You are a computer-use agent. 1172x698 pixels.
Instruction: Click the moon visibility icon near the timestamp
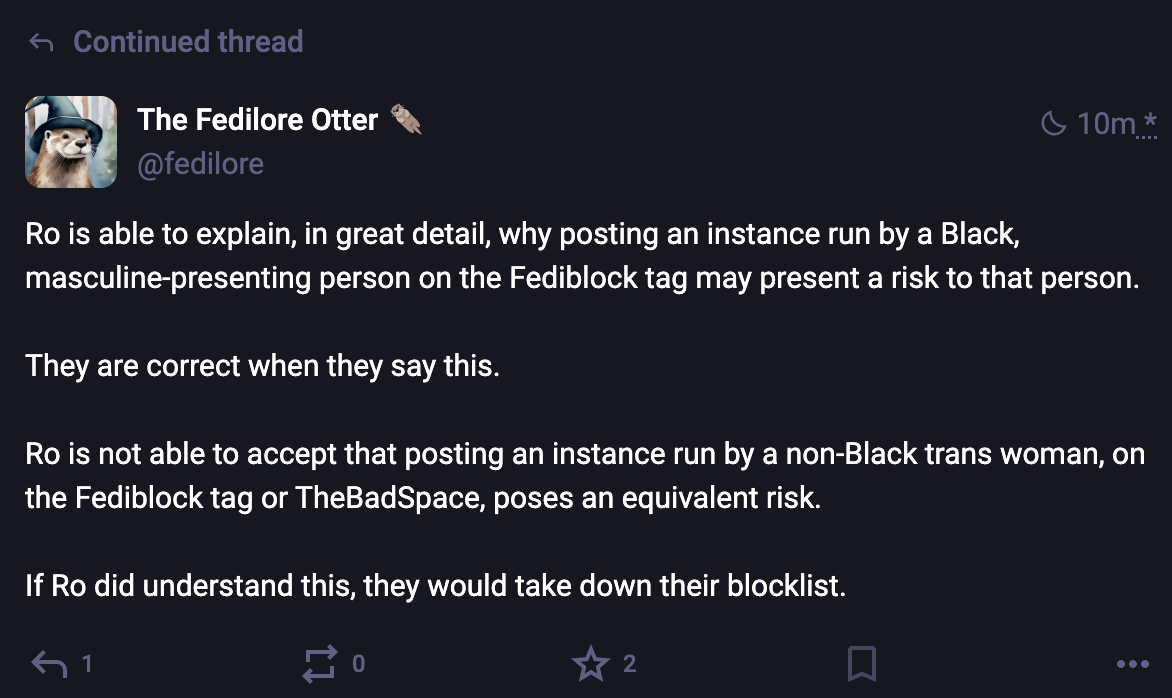coord(1054,124)
